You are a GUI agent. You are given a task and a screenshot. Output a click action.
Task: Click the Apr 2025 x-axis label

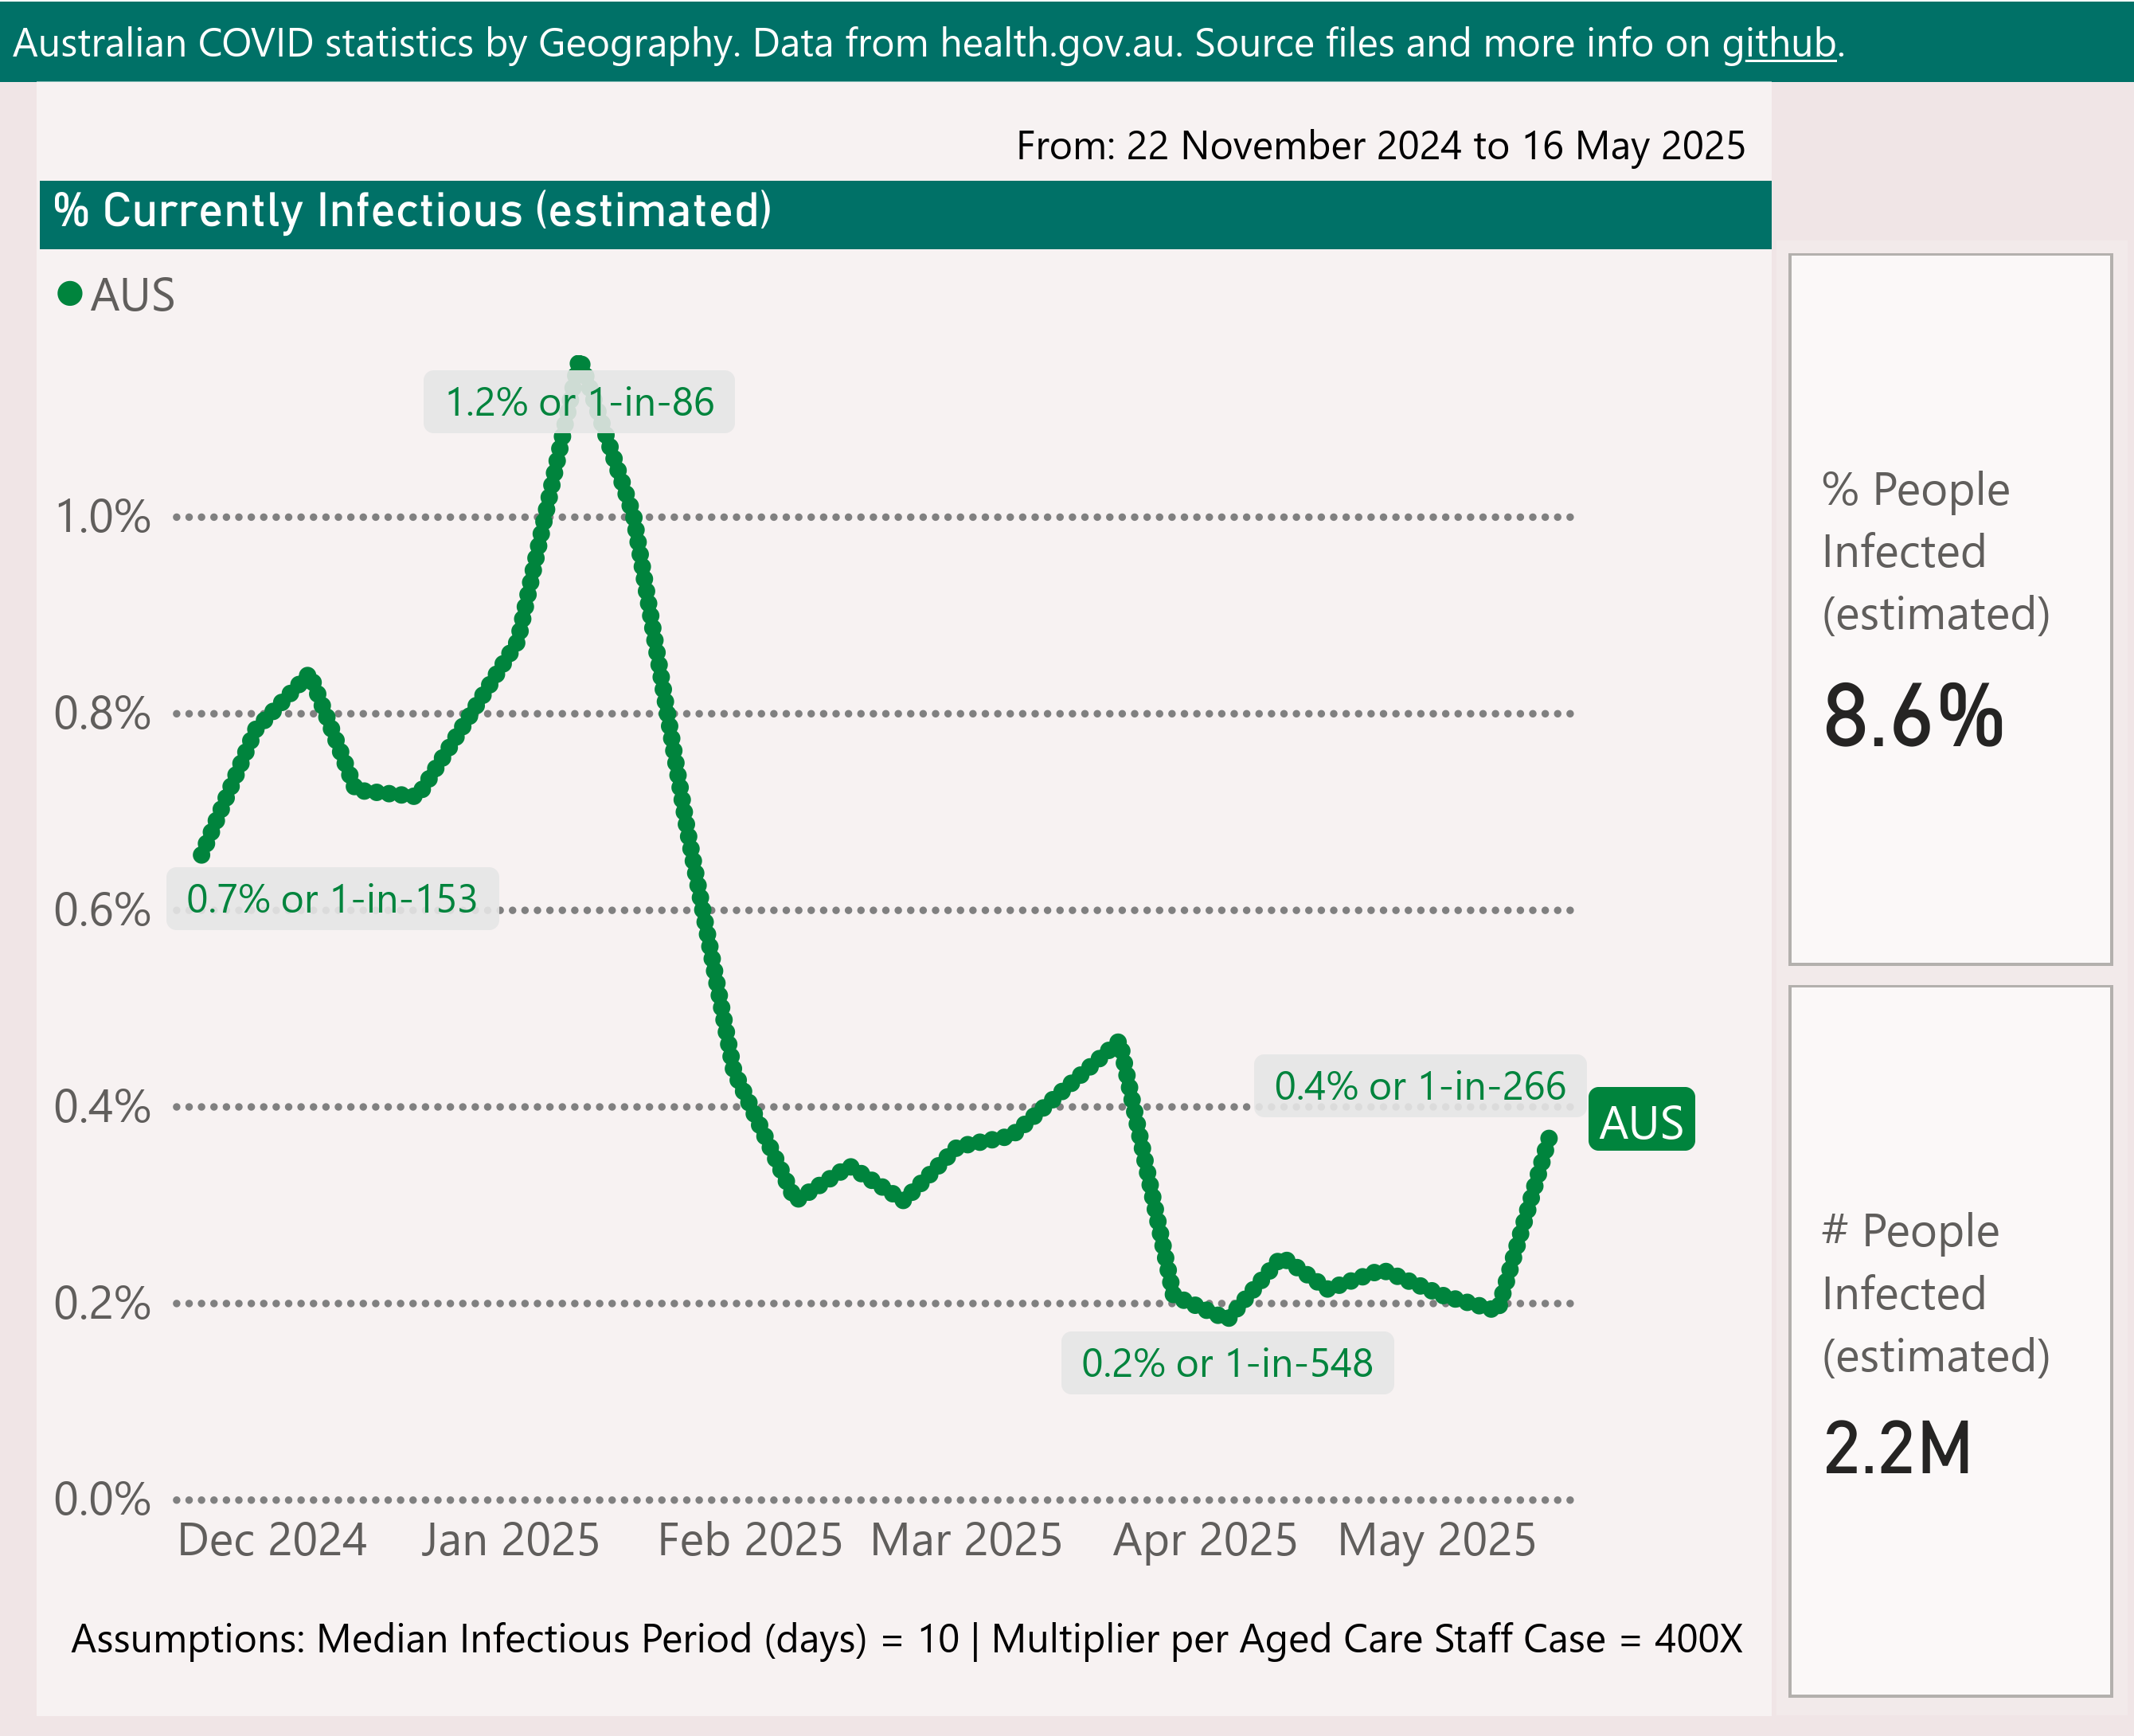click(1204, 1539)
